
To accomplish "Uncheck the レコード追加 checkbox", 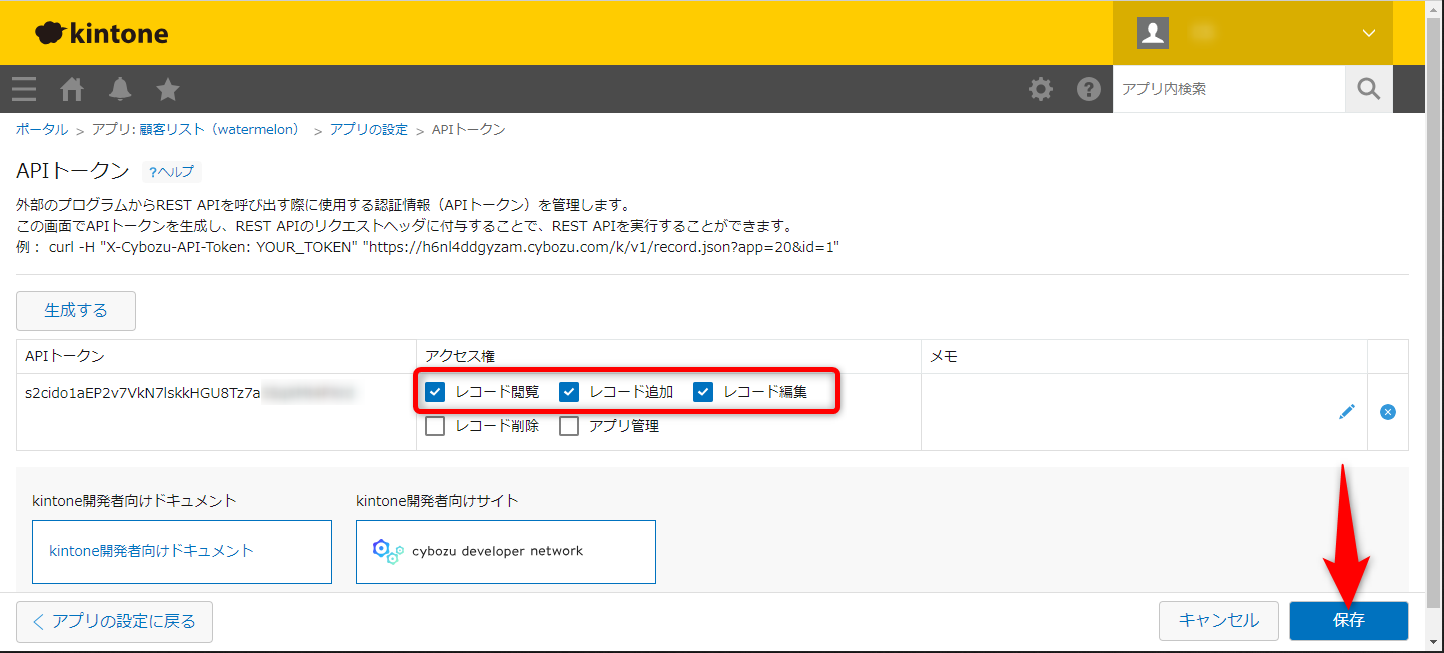I will coord(569,392).
